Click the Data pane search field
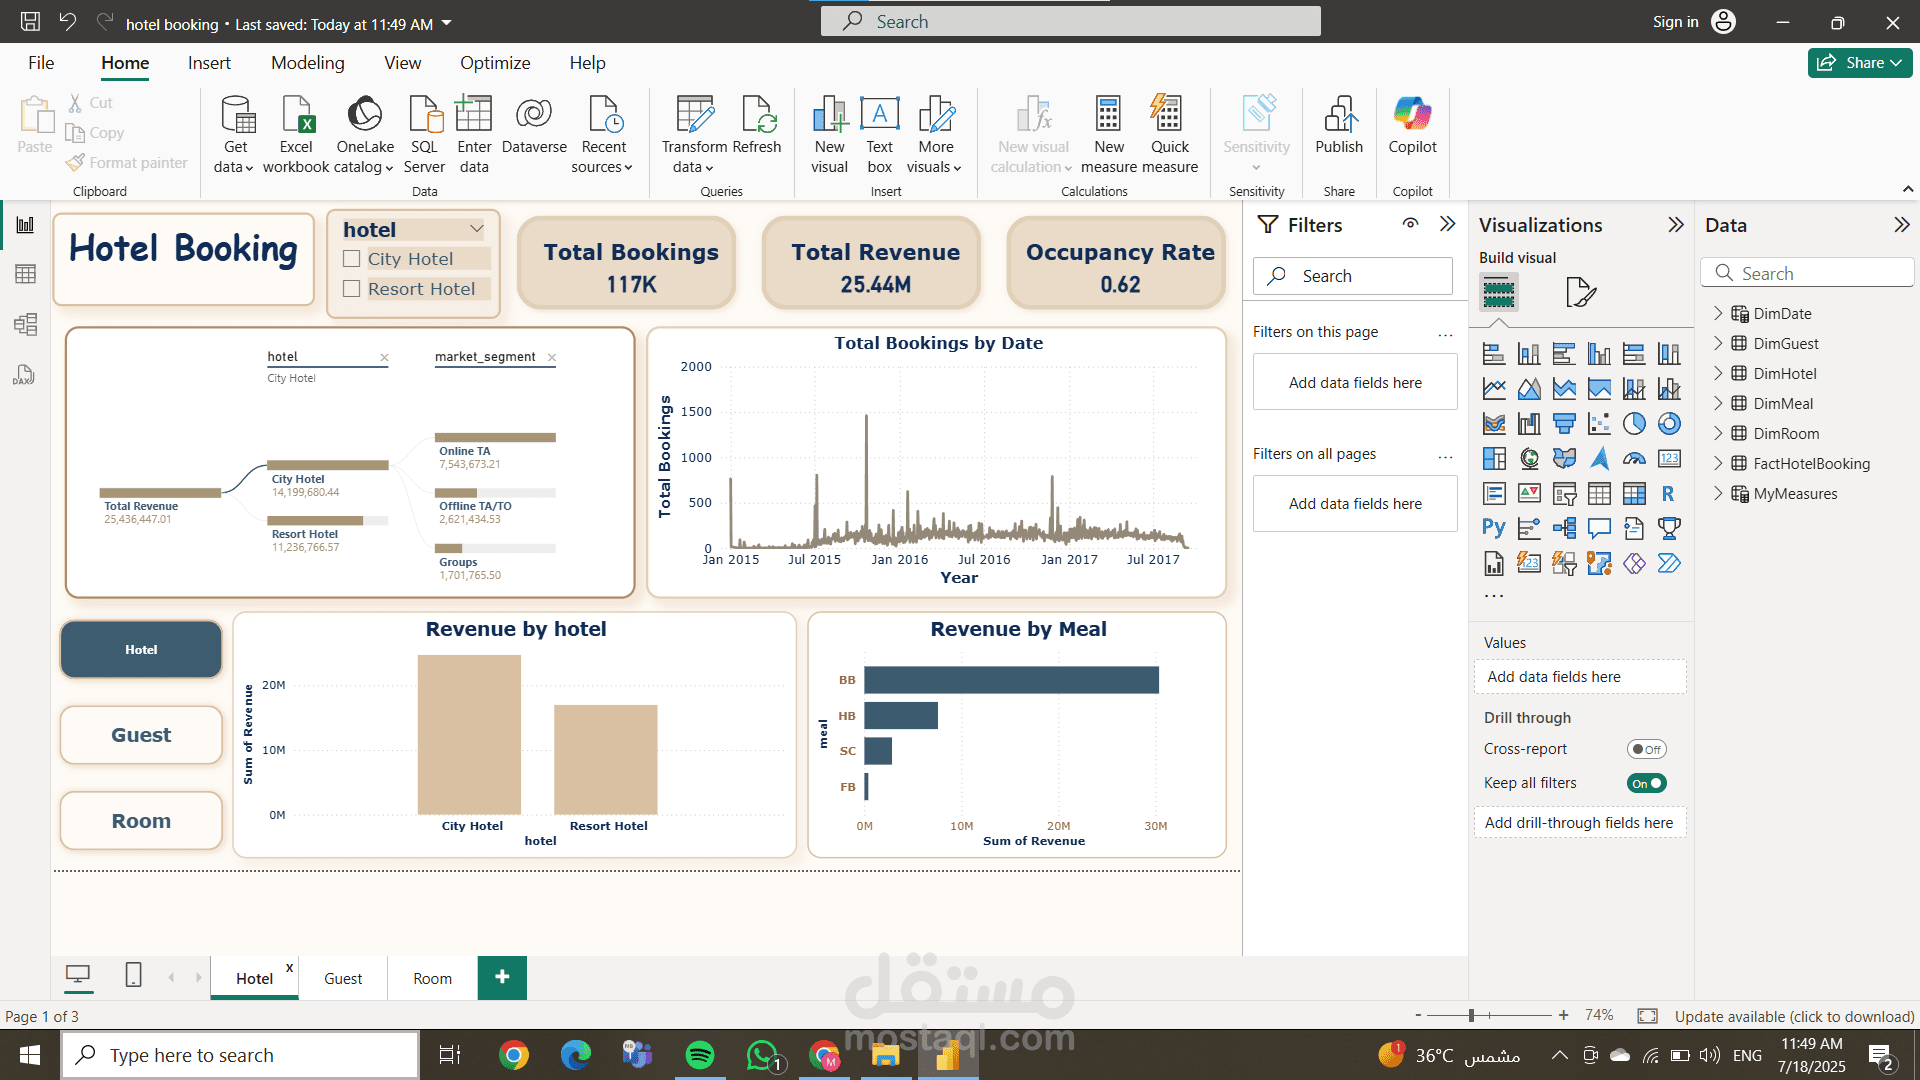Image resolution: width=1920 pixels, height=1080 pixels. (1807, 273)
